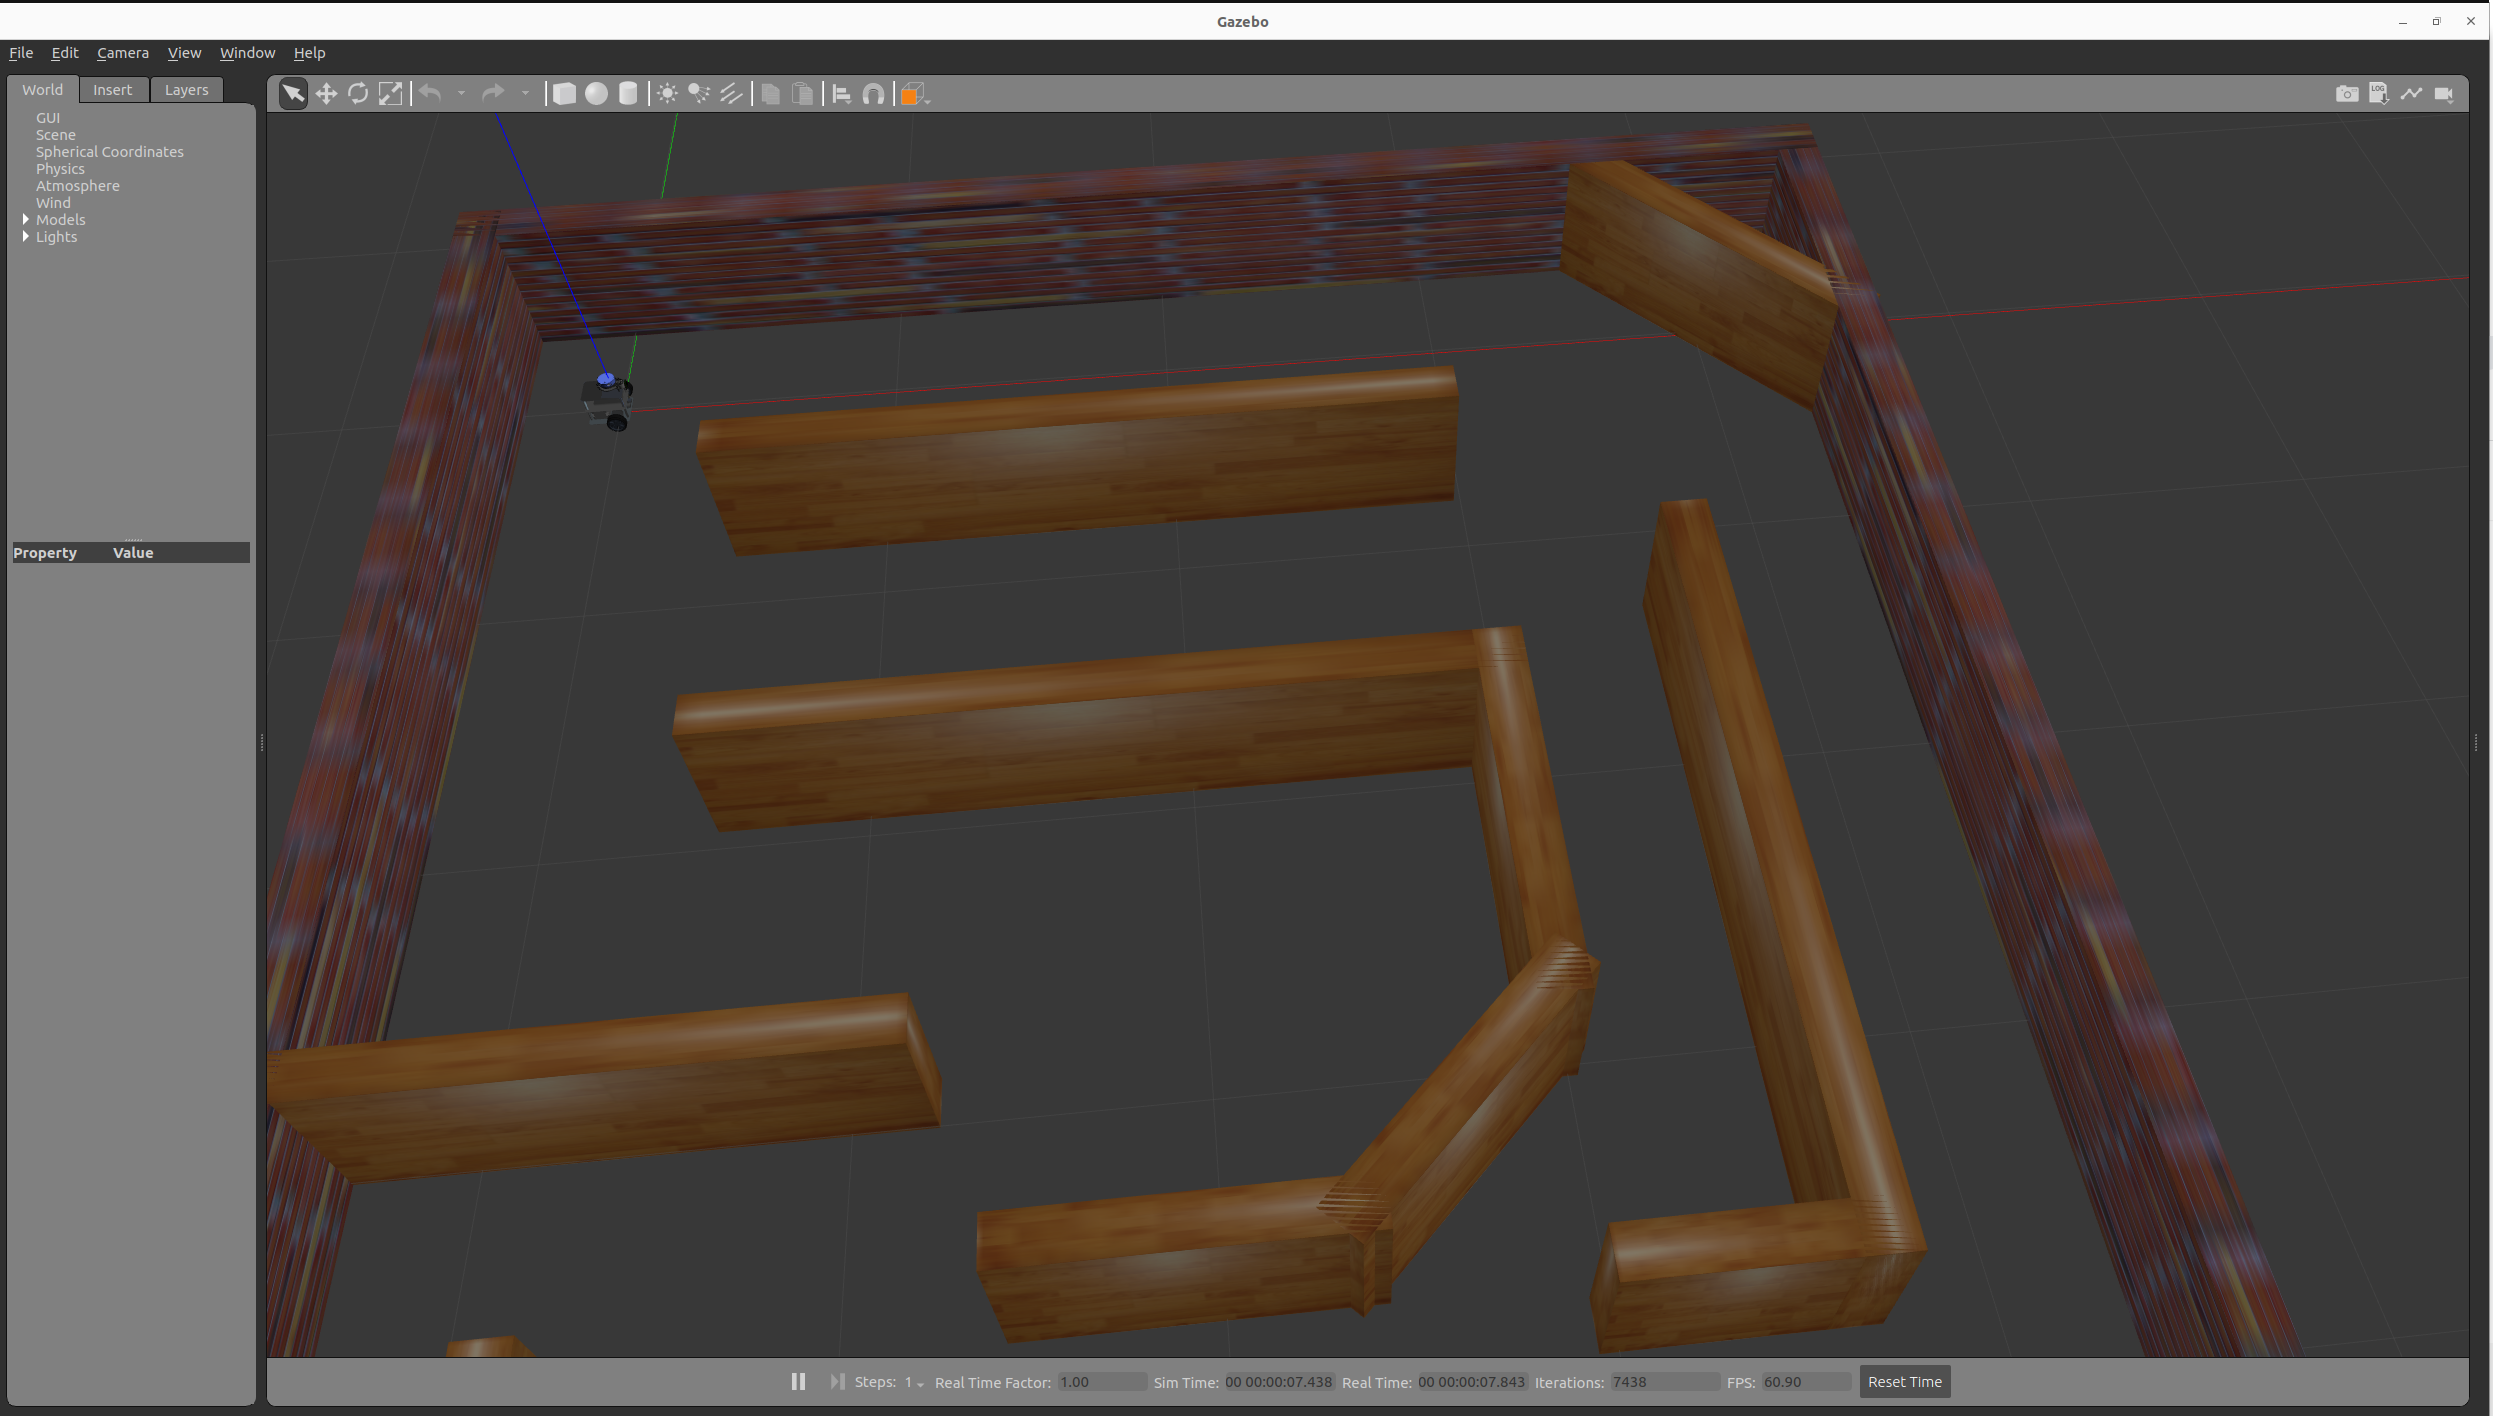The height and width of the screenshot is (1416, 2493).
Task: Insert a sphere shape
Action: click(x=596, y=94)
